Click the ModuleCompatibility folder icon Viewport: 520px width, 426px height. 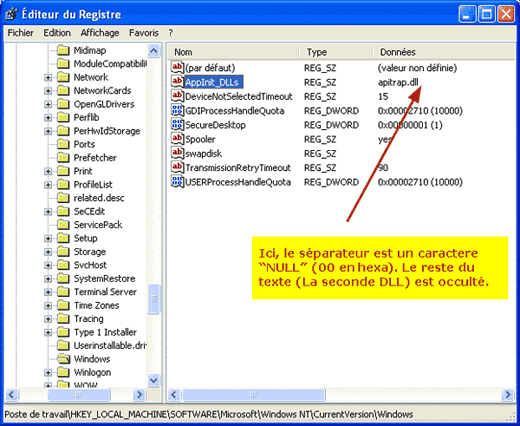point(63,64)
